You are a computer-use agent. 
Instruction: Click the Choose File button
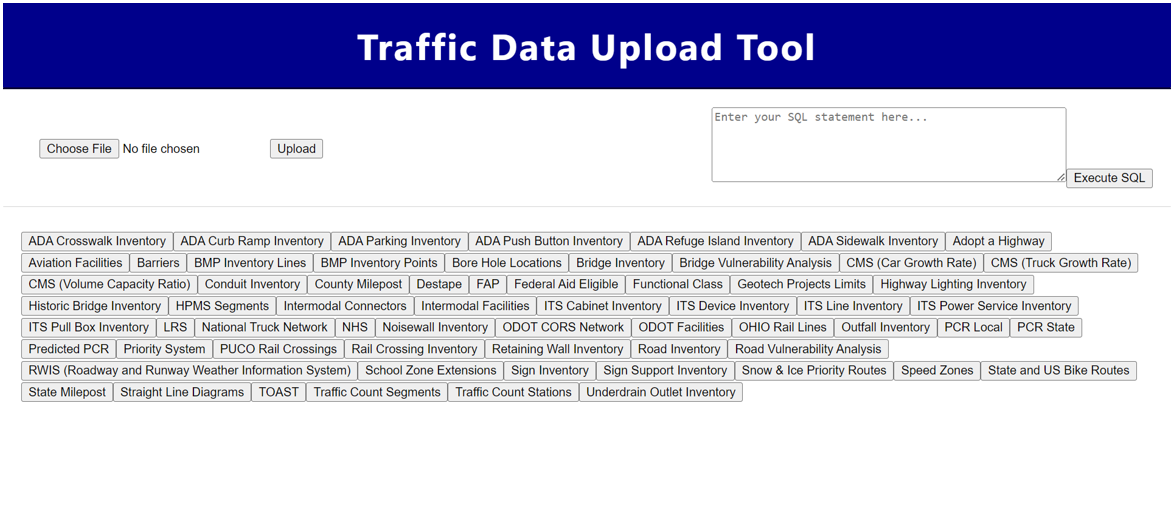79,149
